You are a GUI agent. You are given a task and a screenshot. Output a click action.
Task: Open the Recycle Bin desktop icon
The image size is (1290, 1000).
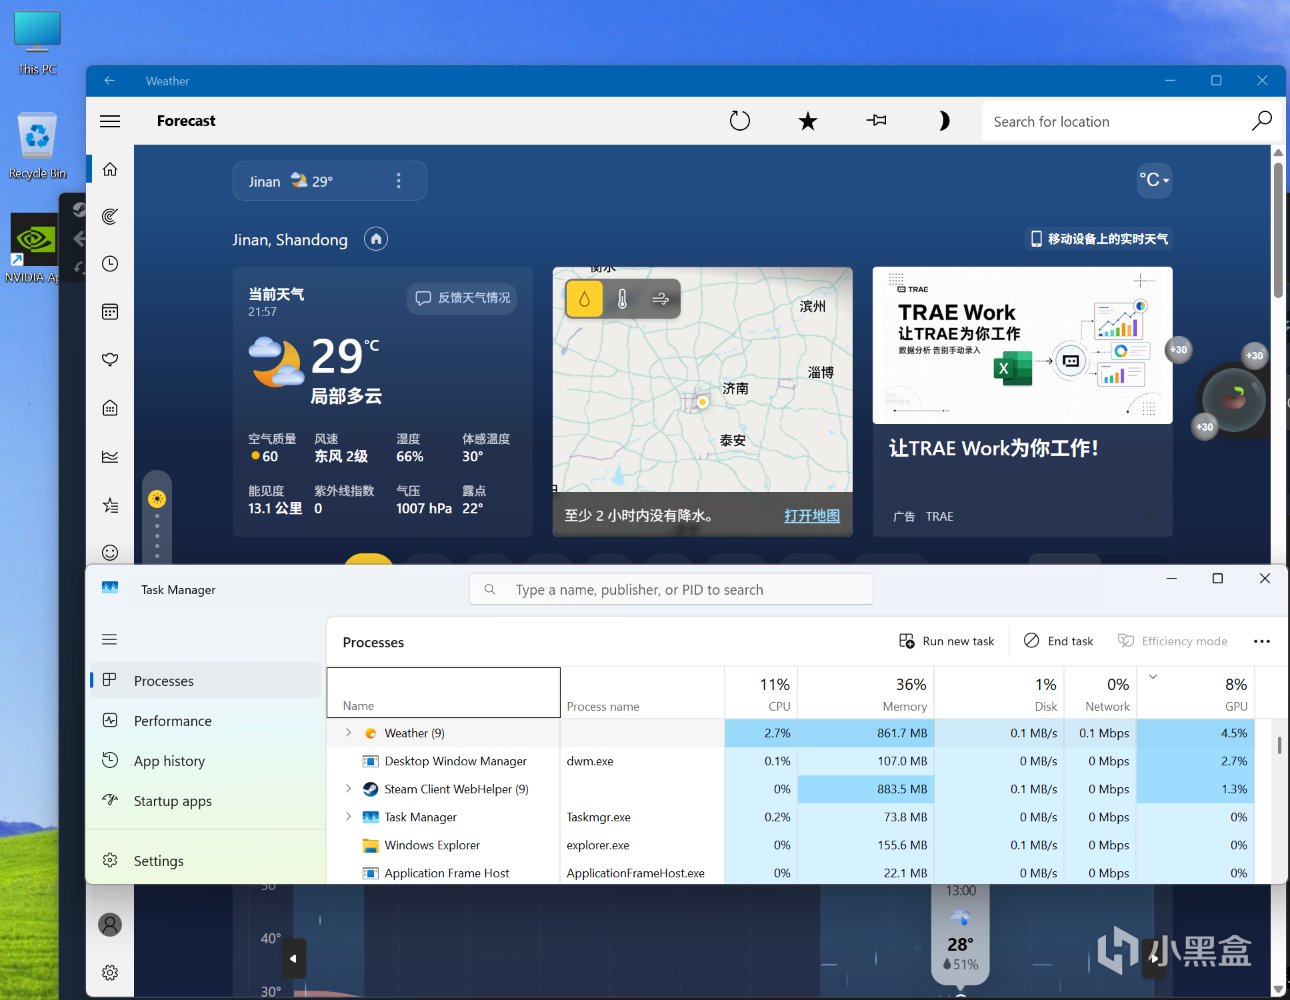[37, 146]
